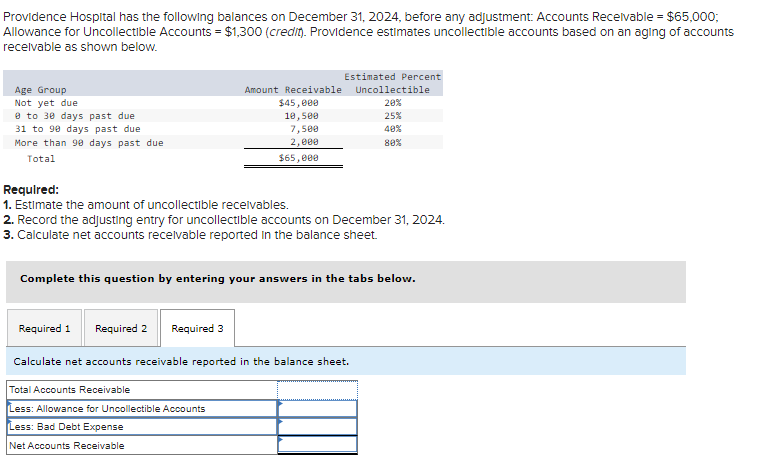Select the More than 90 days past due row
Image resolution: width=784 pixels, height=460 pixels.
point(223,142)
